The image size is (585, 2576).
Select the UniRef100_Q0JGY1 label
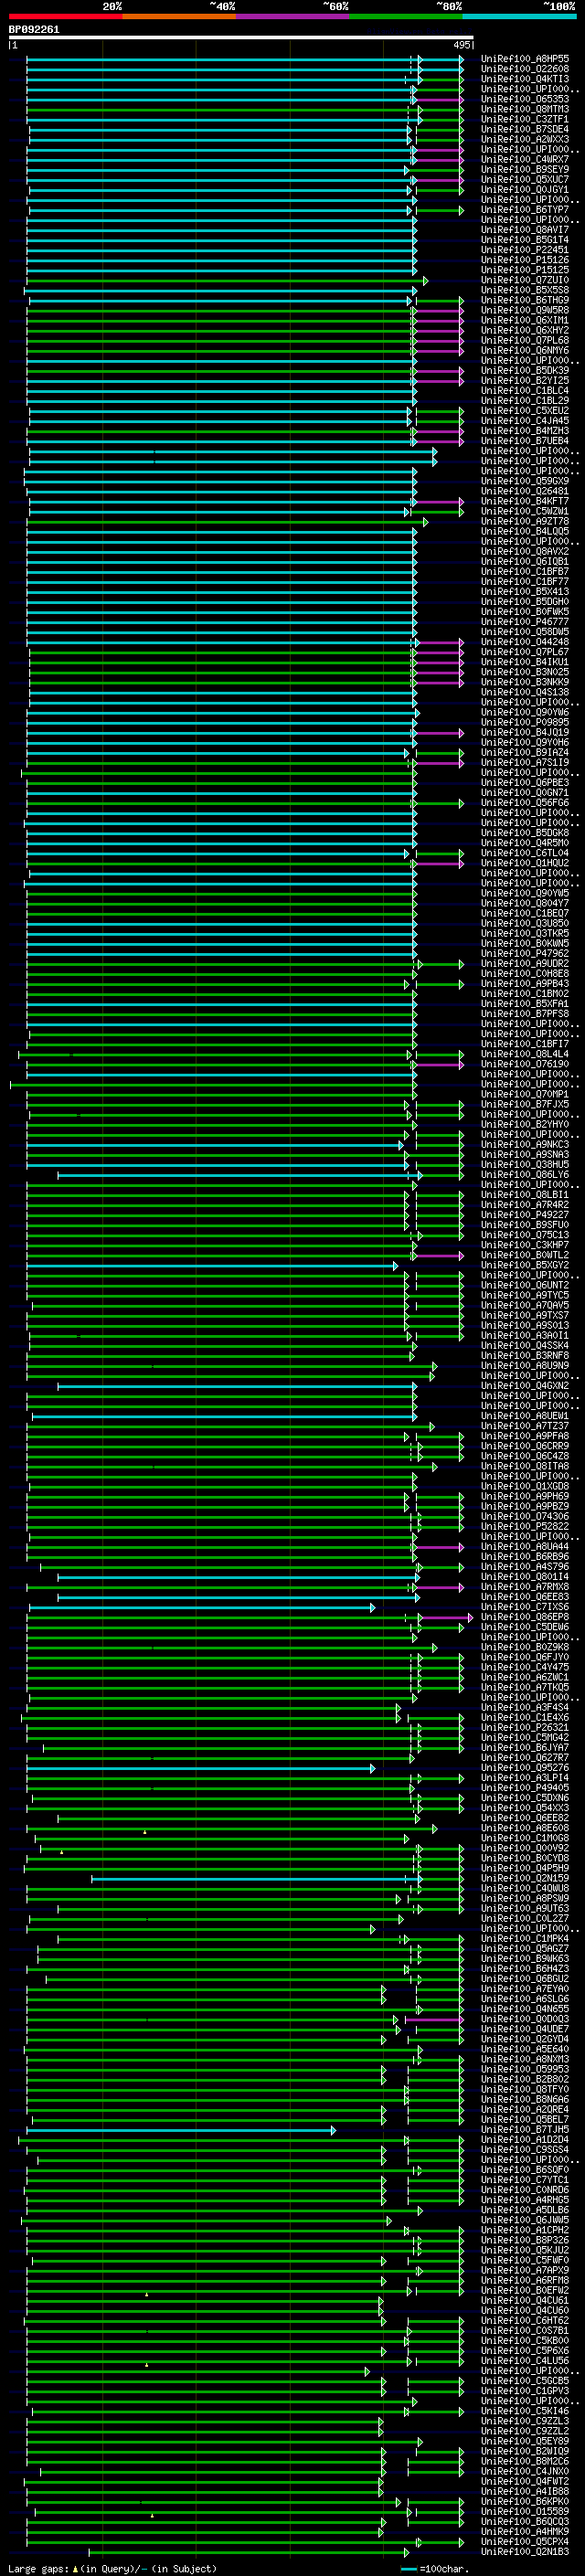[525, 189]
